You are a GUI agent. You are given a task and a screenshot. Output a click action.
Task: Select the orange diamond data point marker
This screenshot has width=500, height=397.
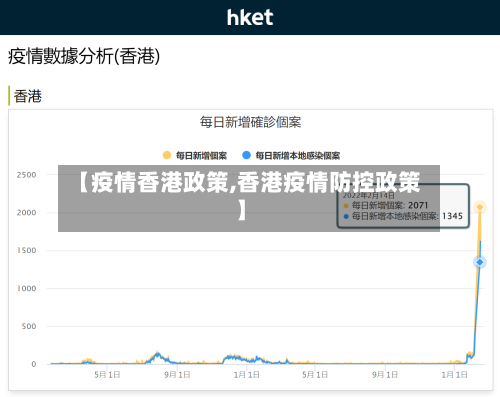click(x=480, y=207)
